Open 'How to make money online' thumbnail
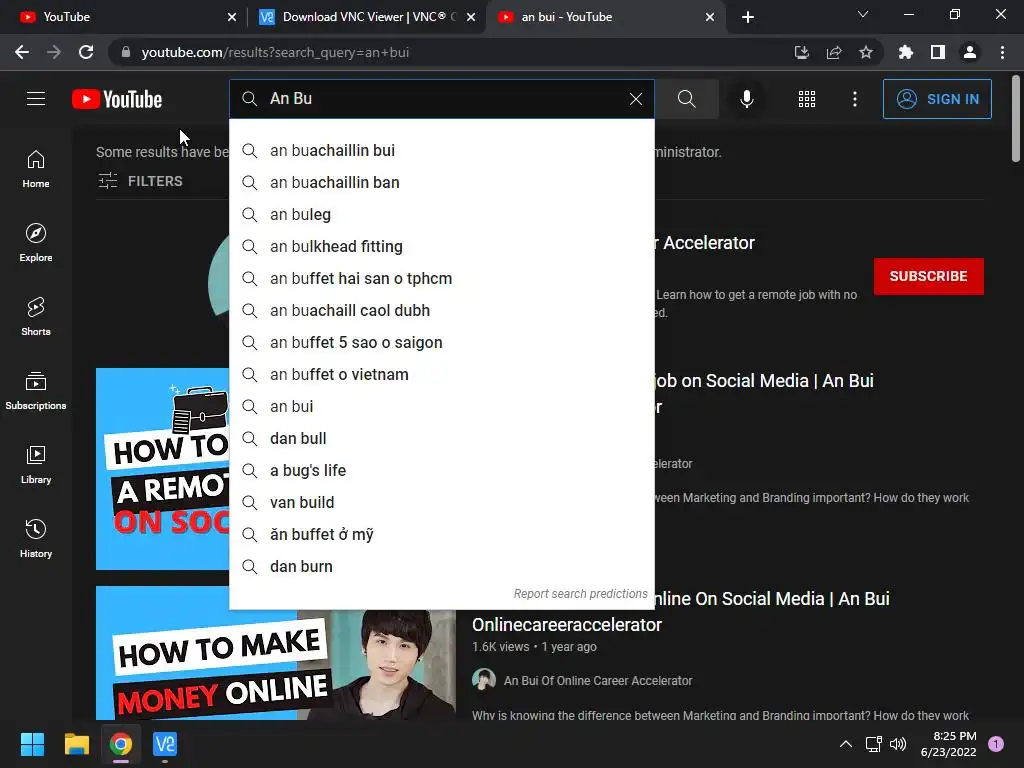The image size is (1024, 768). point(276,664)
